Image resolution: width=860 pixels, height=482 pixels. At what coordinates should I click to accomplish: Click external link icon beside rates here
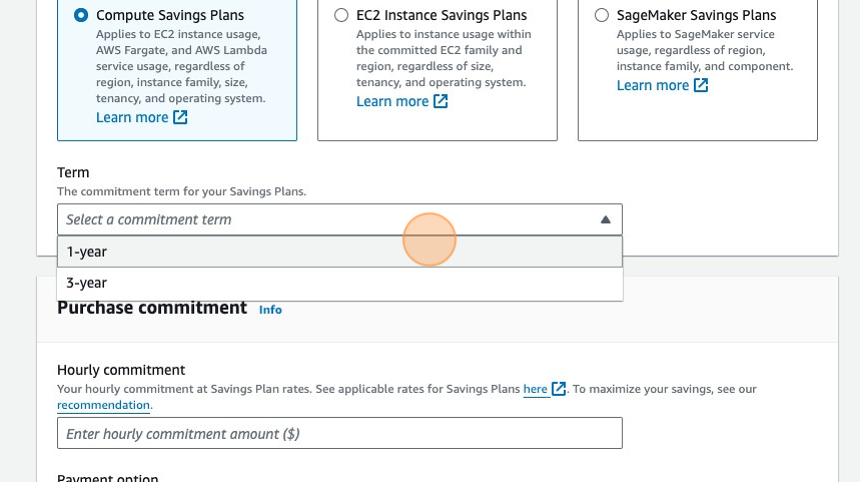pyautogui.click(x=559, y=389)
